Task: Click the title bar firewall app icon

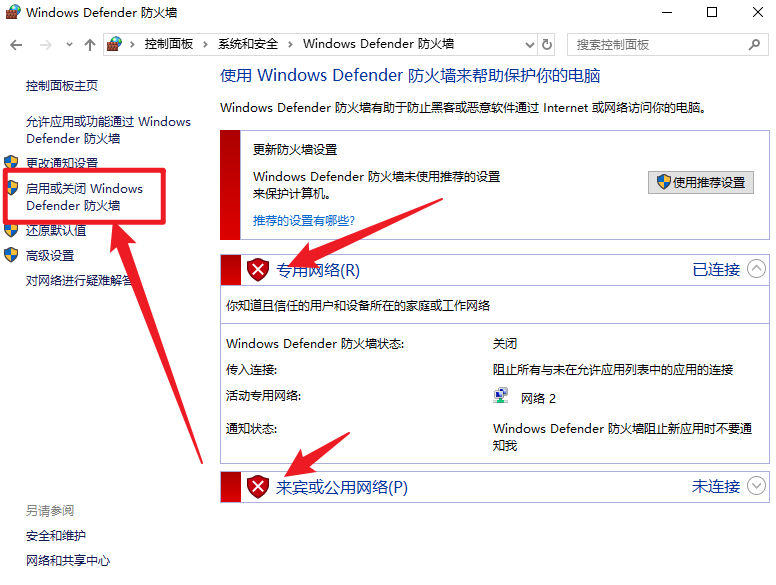Action: point(13,12)
